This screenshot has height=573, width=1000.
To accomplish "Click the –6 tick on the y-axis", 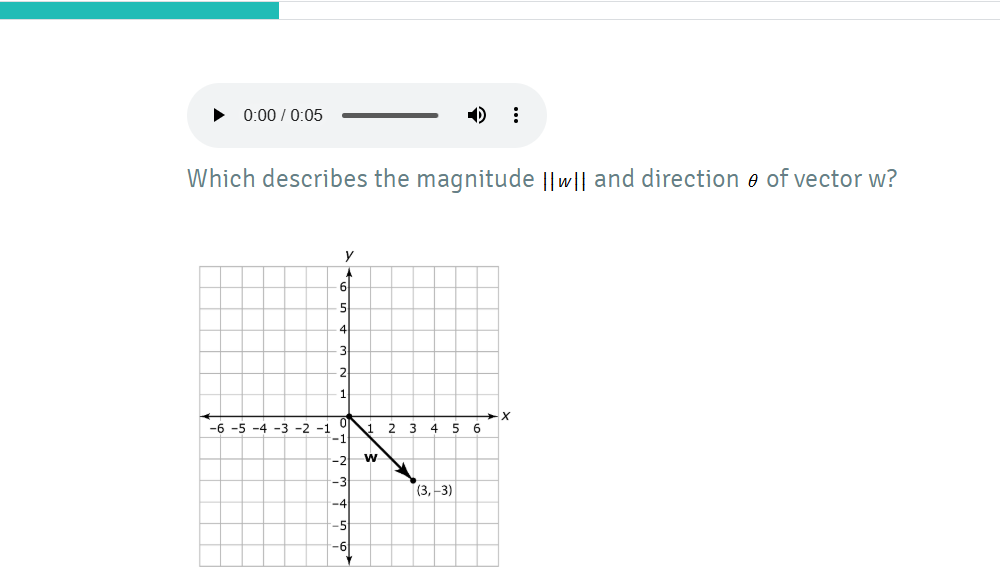I will 339,546.
